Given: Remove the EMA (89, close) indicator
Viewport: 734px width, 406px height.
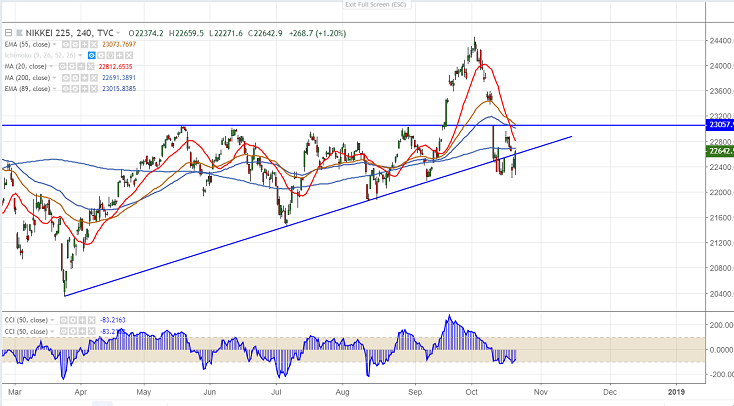Looking at the screenshot, I should (x=94, y=89).
